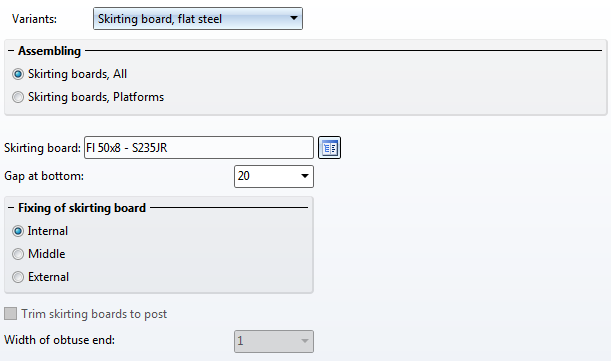Choose Middle fixing of skirting board
Screen dimensions: 611x361
point(18,254)
